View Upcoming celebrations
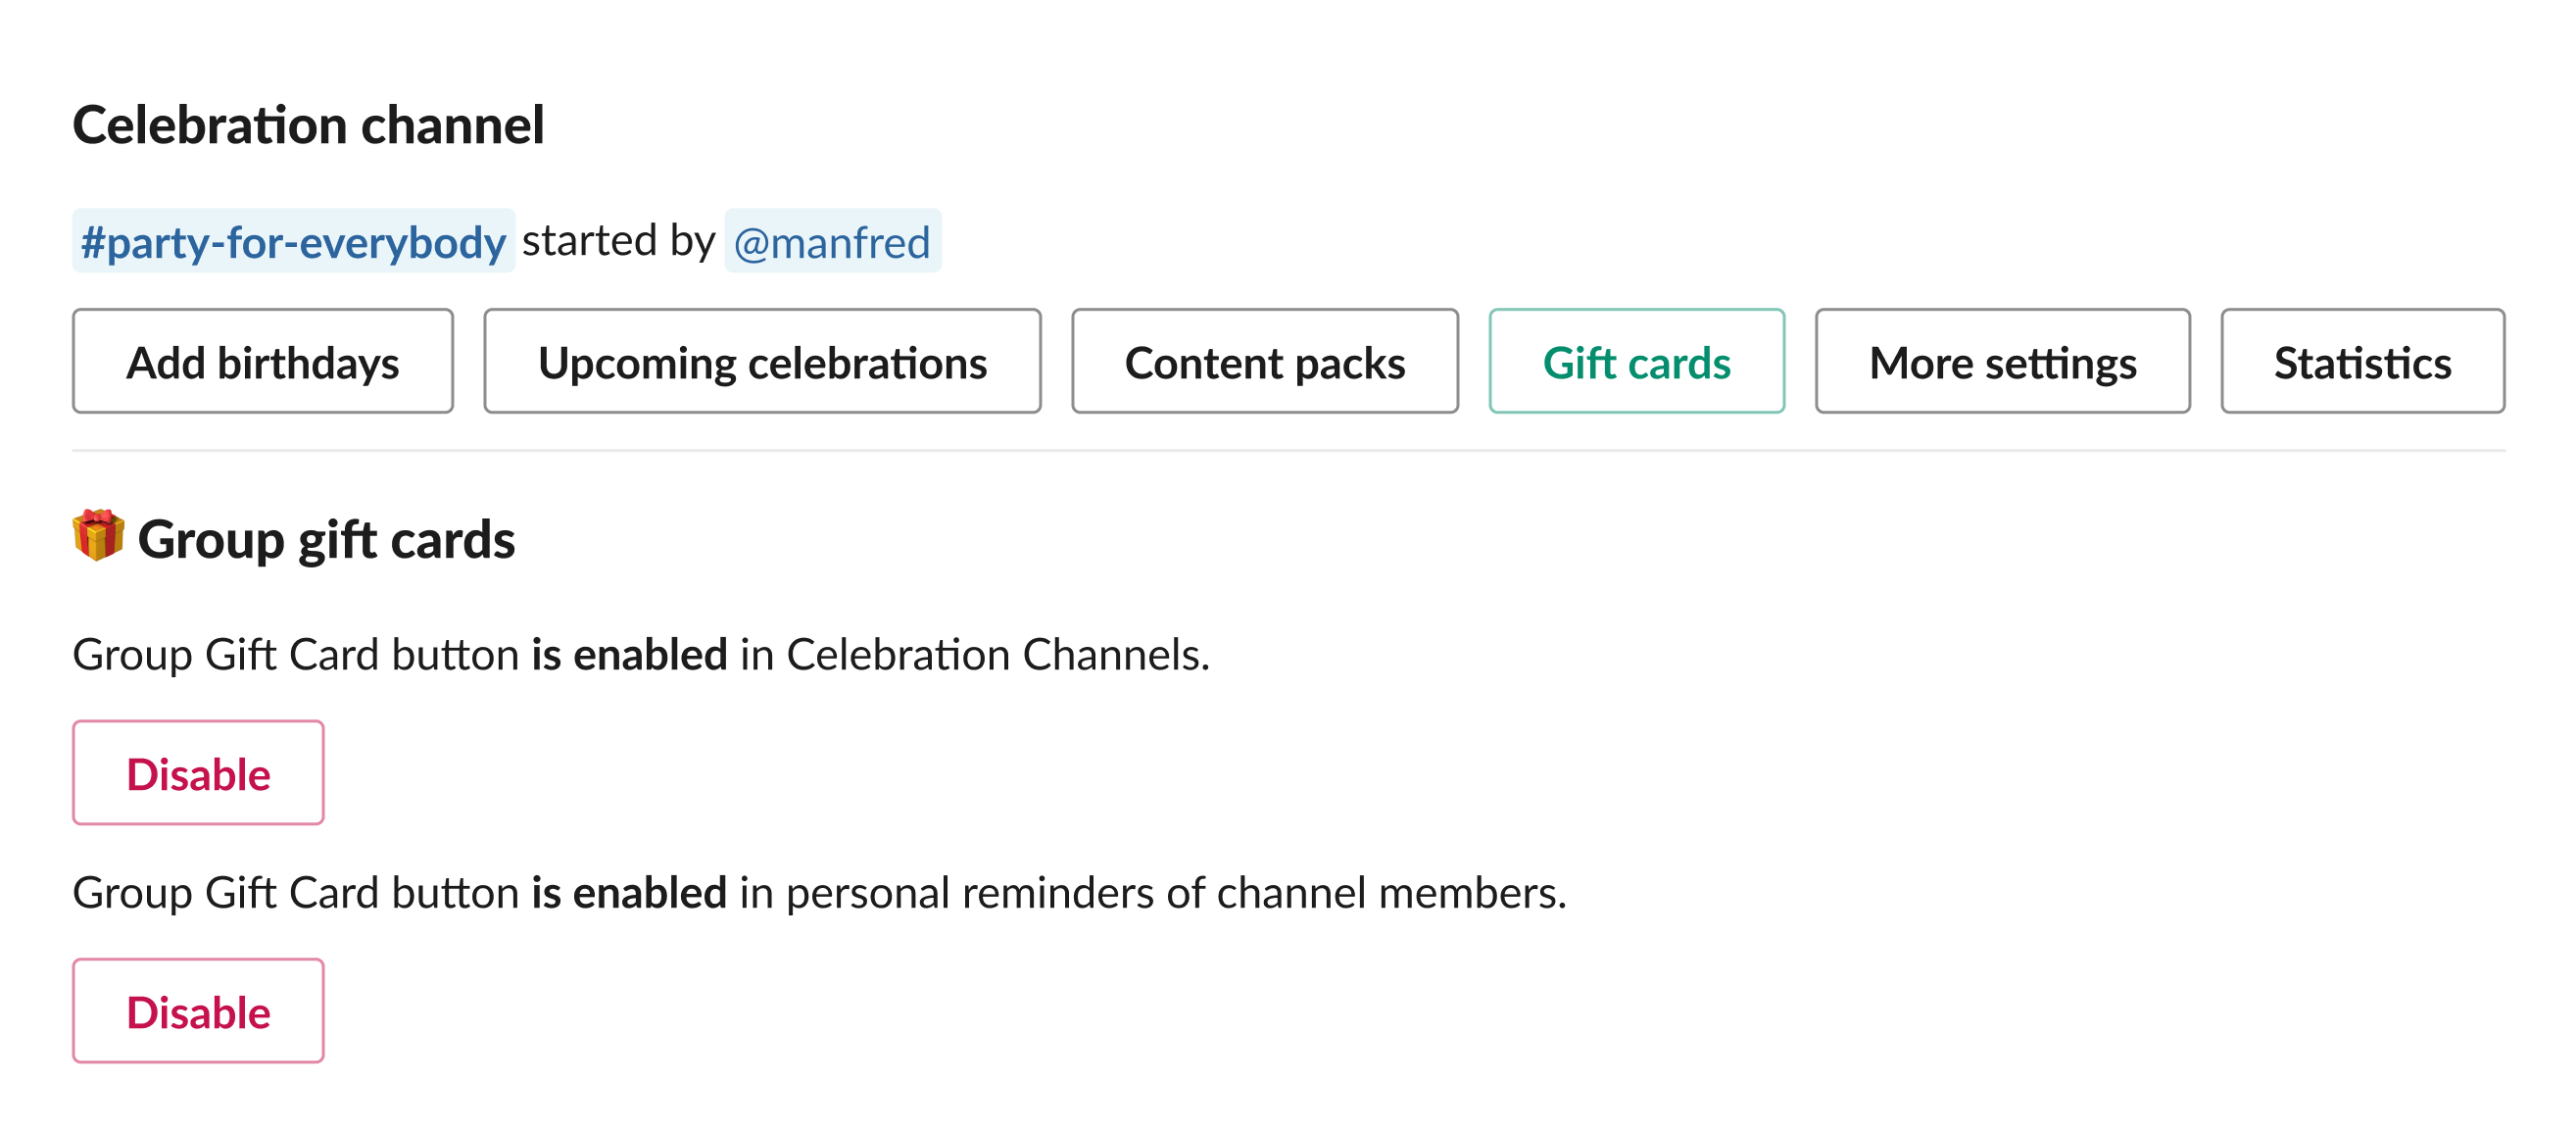 762,361
